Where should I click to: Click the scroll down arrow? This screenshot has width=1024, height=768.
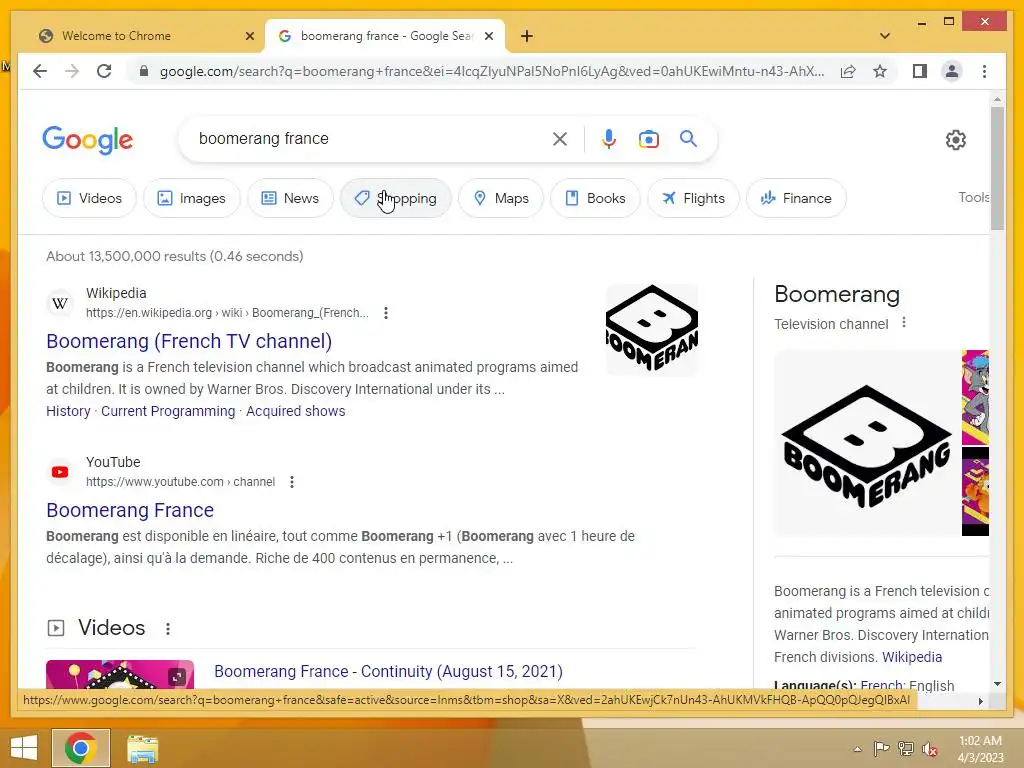[x=997, y=684]
